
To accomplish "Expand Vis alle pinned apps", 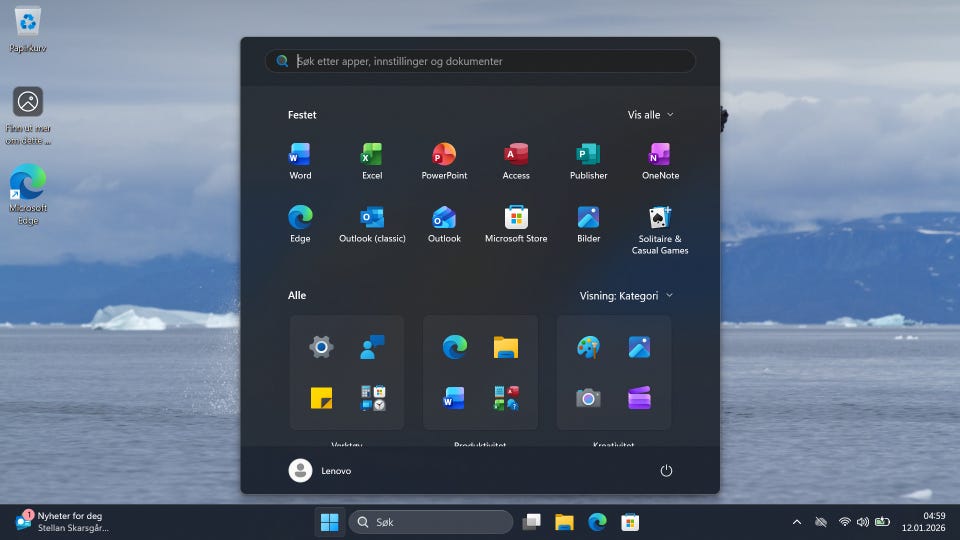I will [x=650, y=114].
